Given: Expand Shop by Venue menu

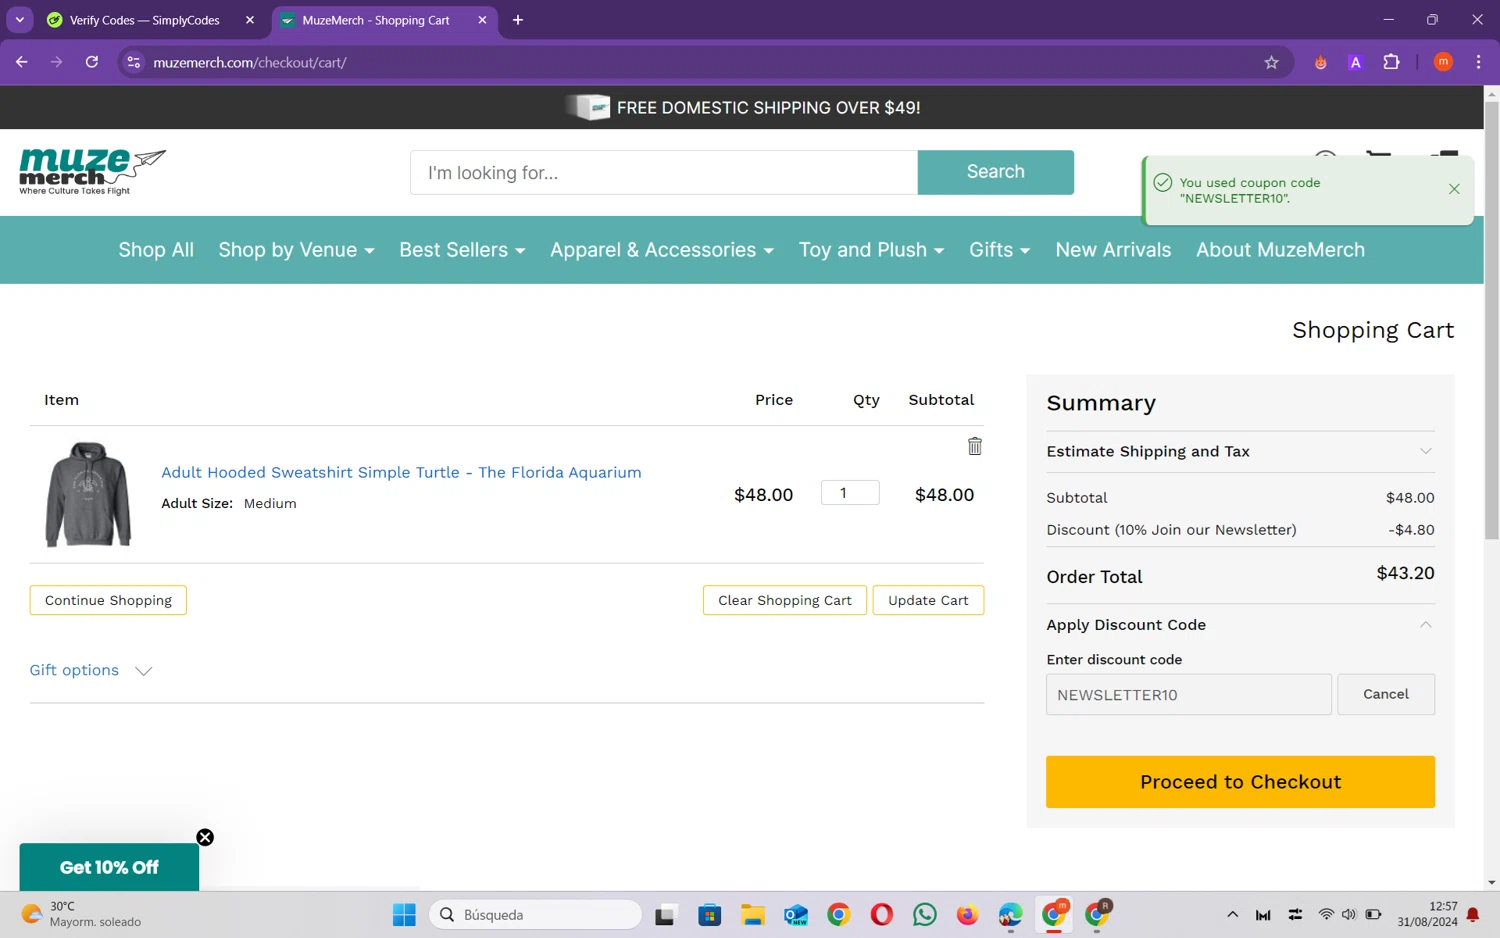Looking at the screenshot, I should [x=296, y=250].
